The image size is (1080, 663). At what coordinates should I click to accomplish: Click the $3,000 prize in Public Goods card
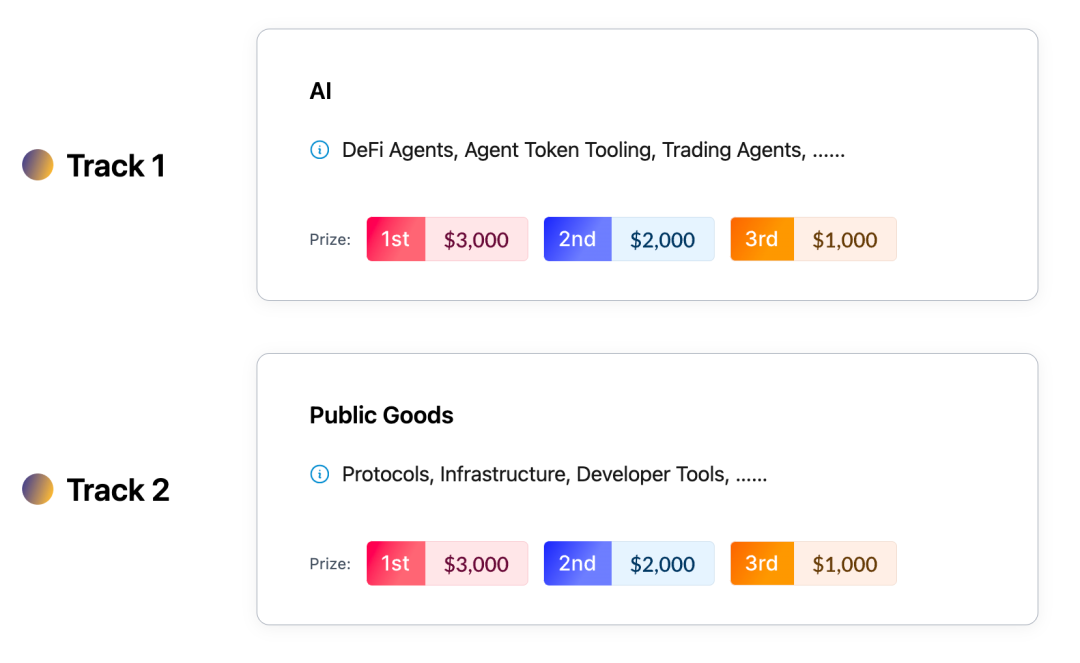476,564
